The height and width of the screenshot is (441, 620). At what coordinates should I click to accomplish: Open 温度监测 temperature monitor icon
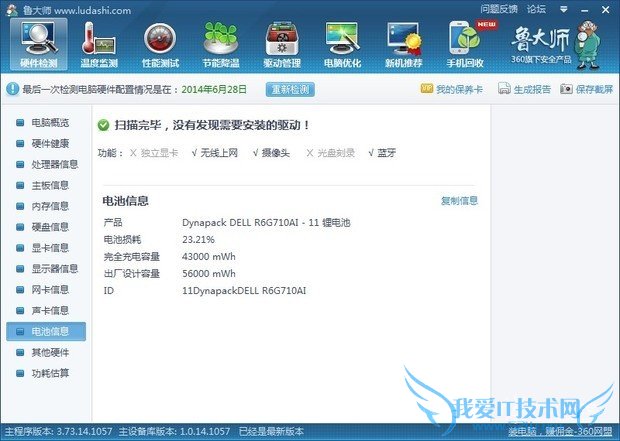tap(99, 44)
